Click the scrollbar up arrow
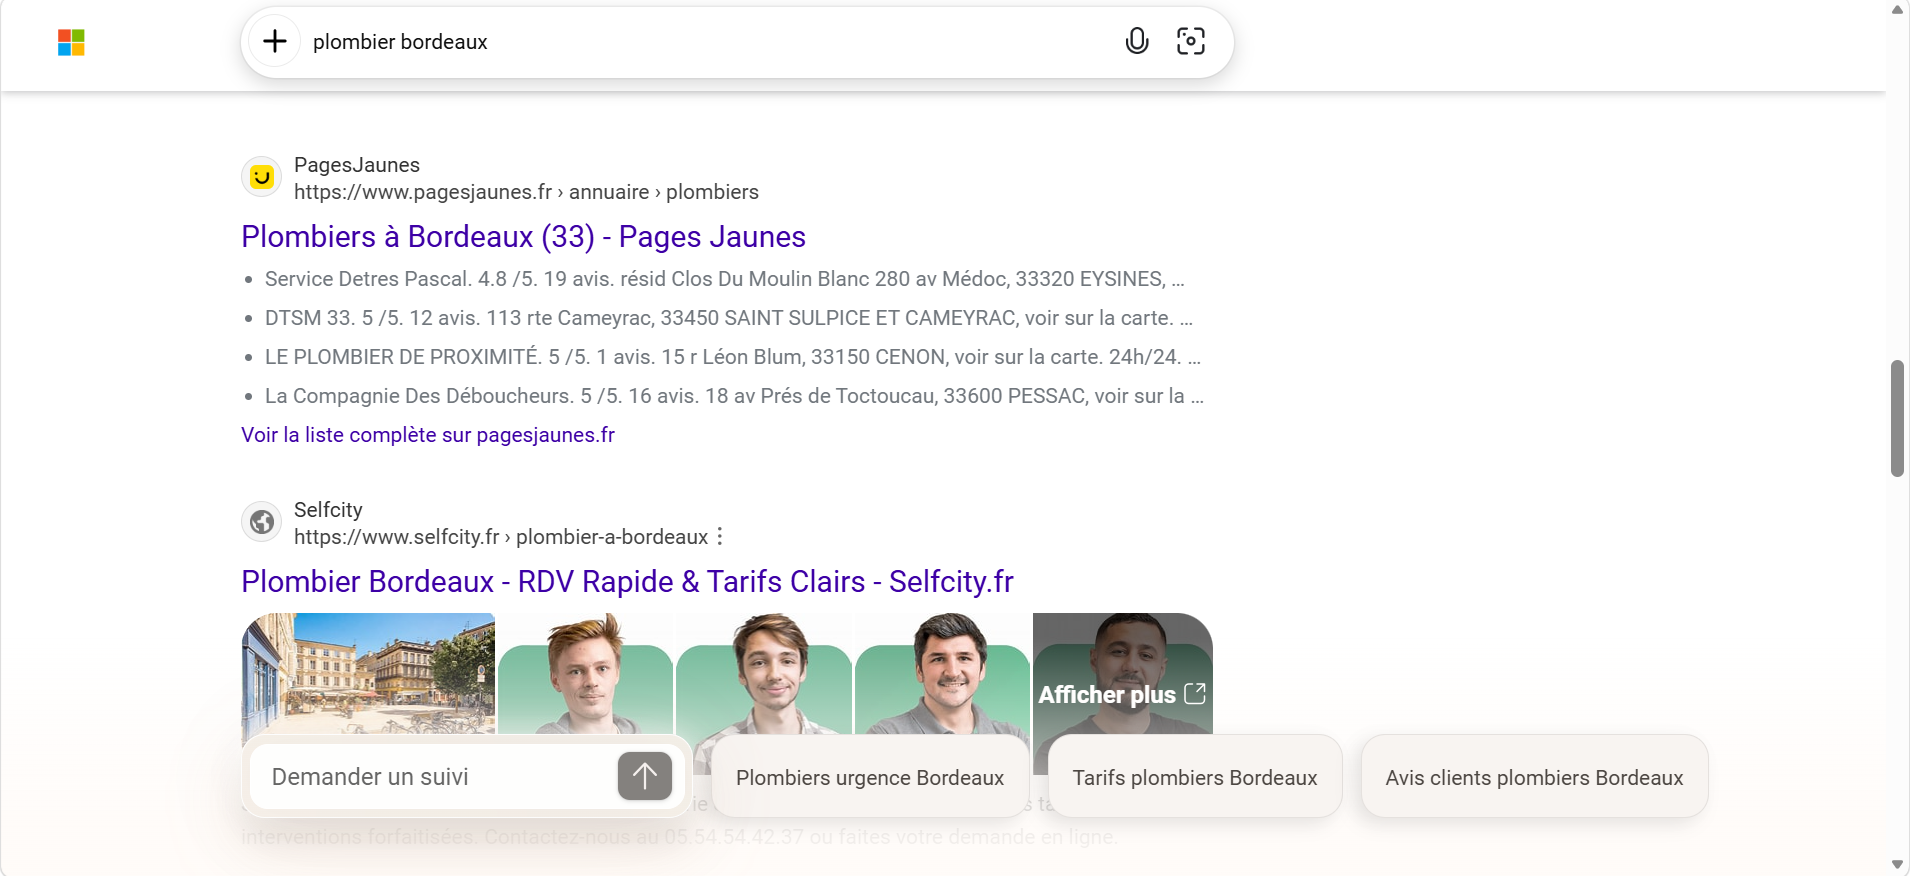 pyautogui.click(x=1897, y=10)
